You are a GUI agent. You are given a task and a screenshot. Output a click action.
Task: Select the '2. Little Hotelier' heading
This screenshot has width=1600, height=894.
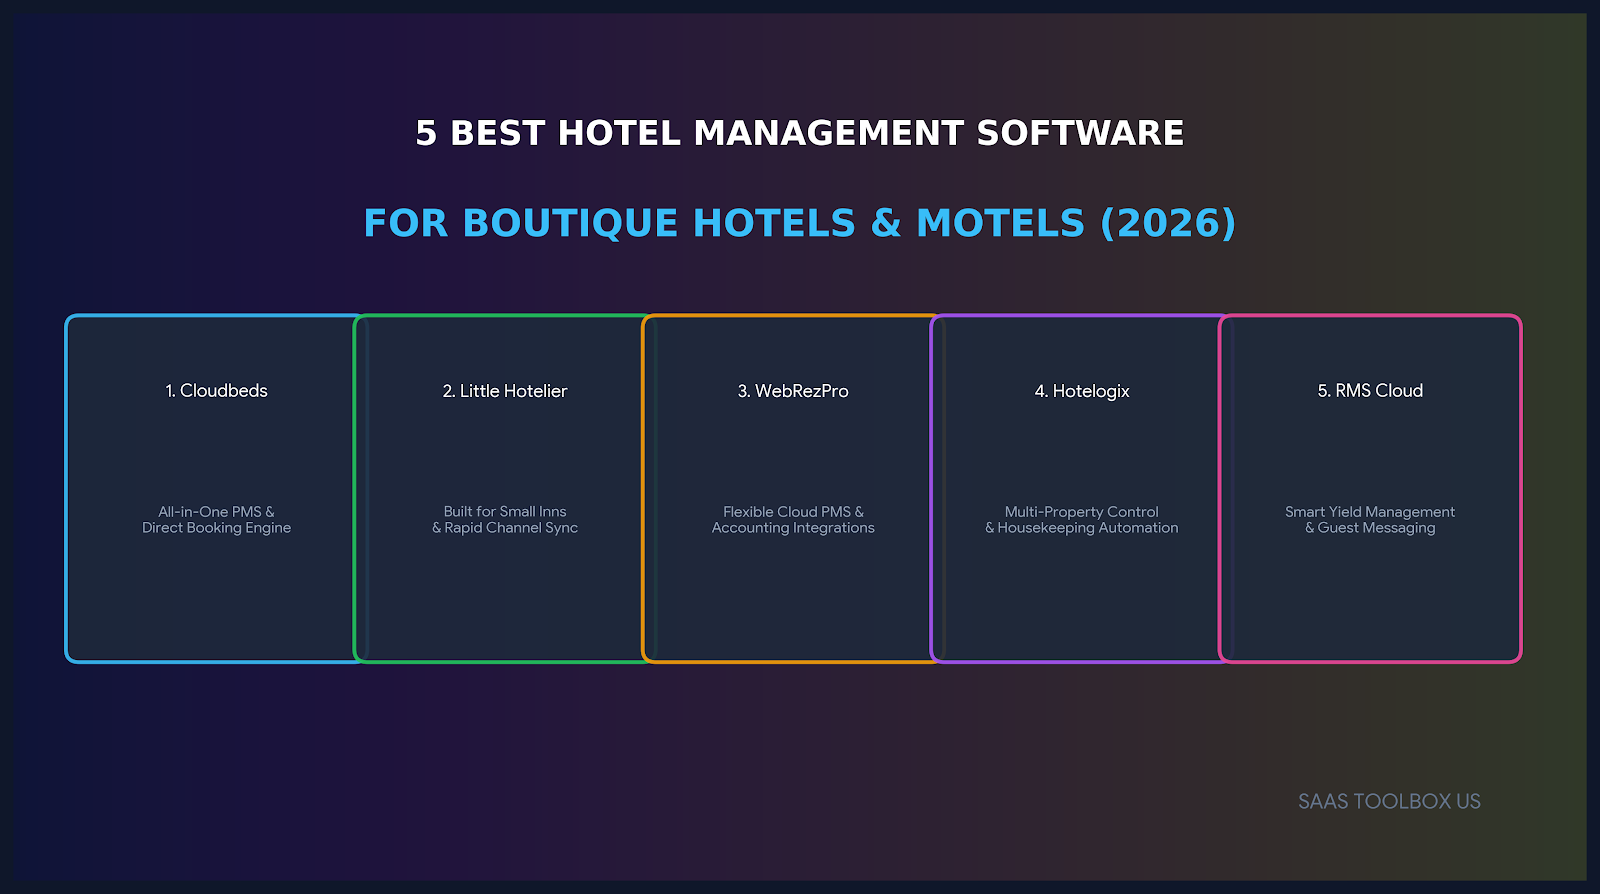tap(505, 391)
